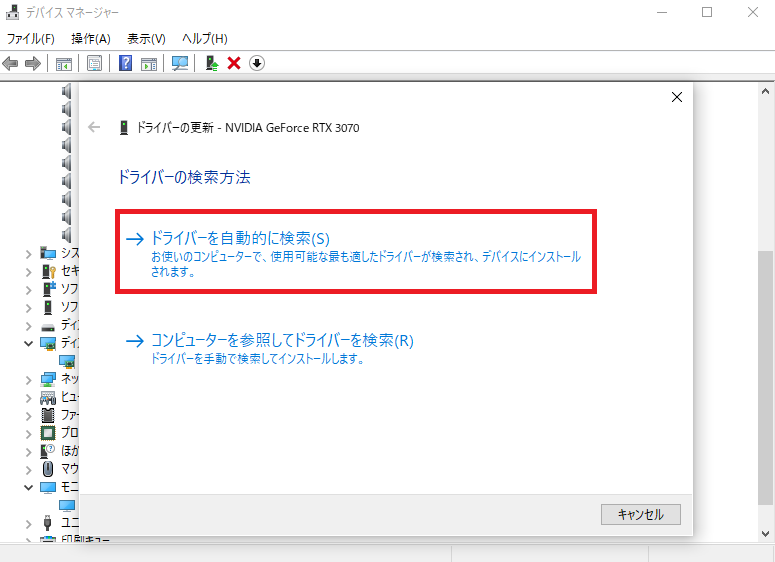Toggle the action pane toolbar icon
The image size is (775, 562).
click(149, 63)
